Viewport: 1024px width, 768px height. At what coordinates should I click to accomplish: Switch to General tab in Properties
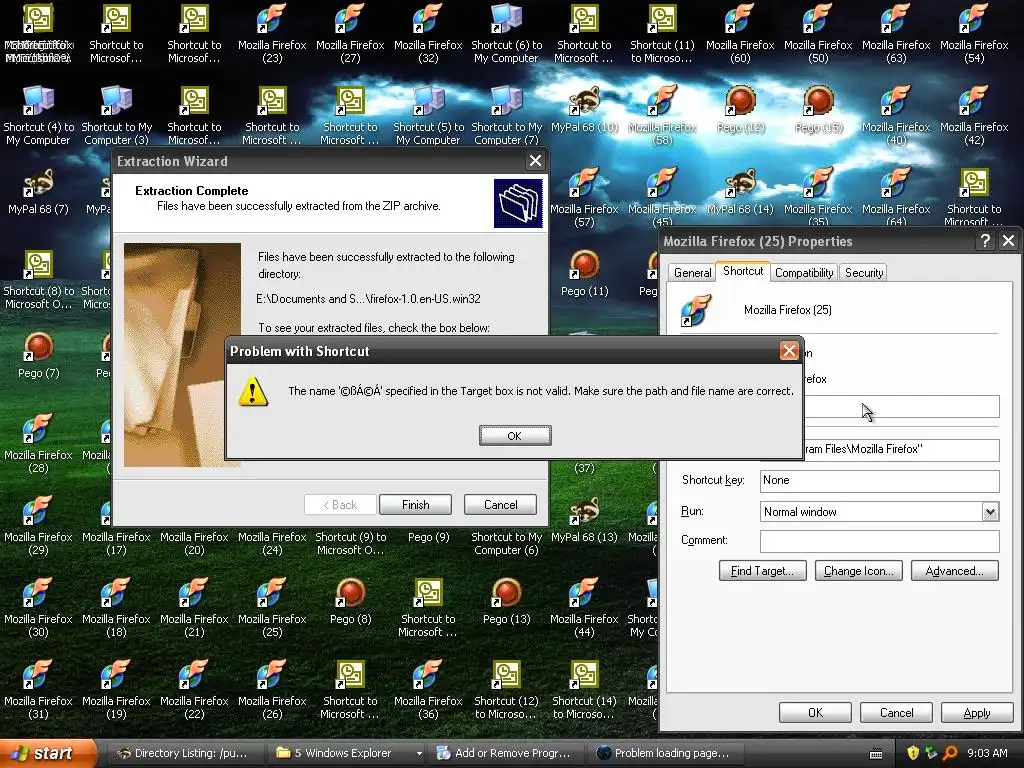coord(692,272)
